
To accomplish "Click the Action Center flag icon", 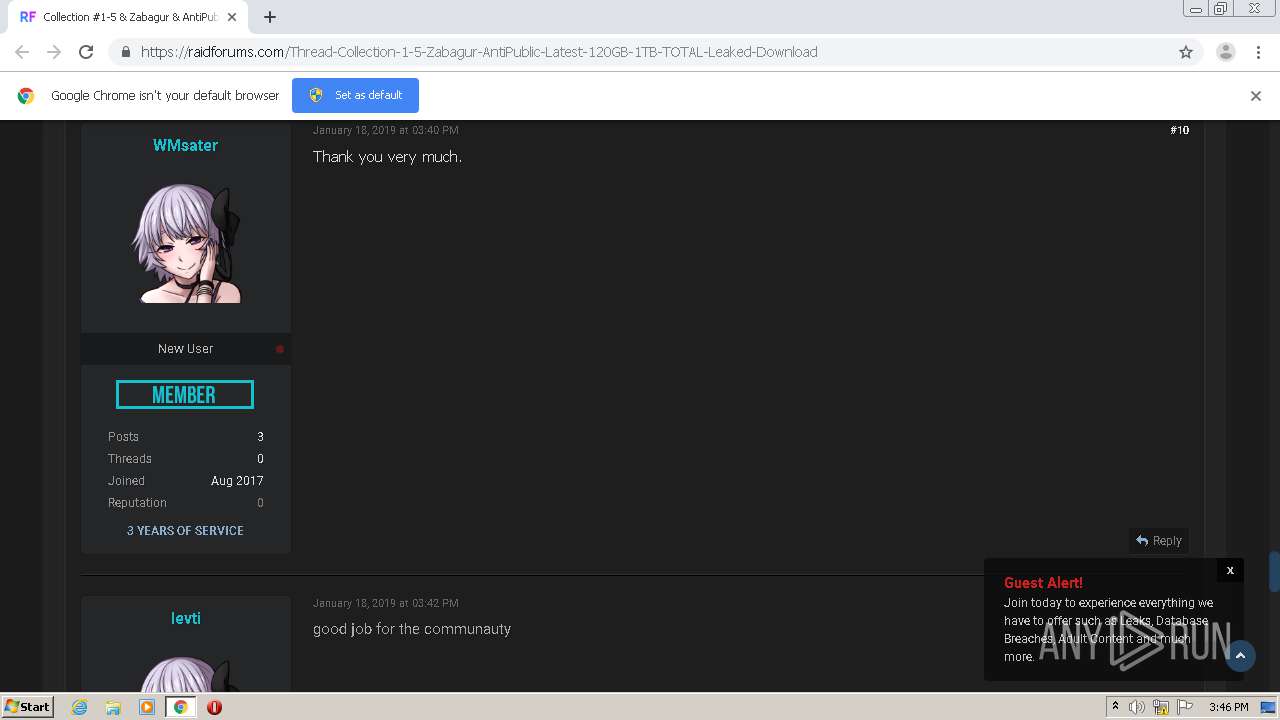I will 1185,707.
